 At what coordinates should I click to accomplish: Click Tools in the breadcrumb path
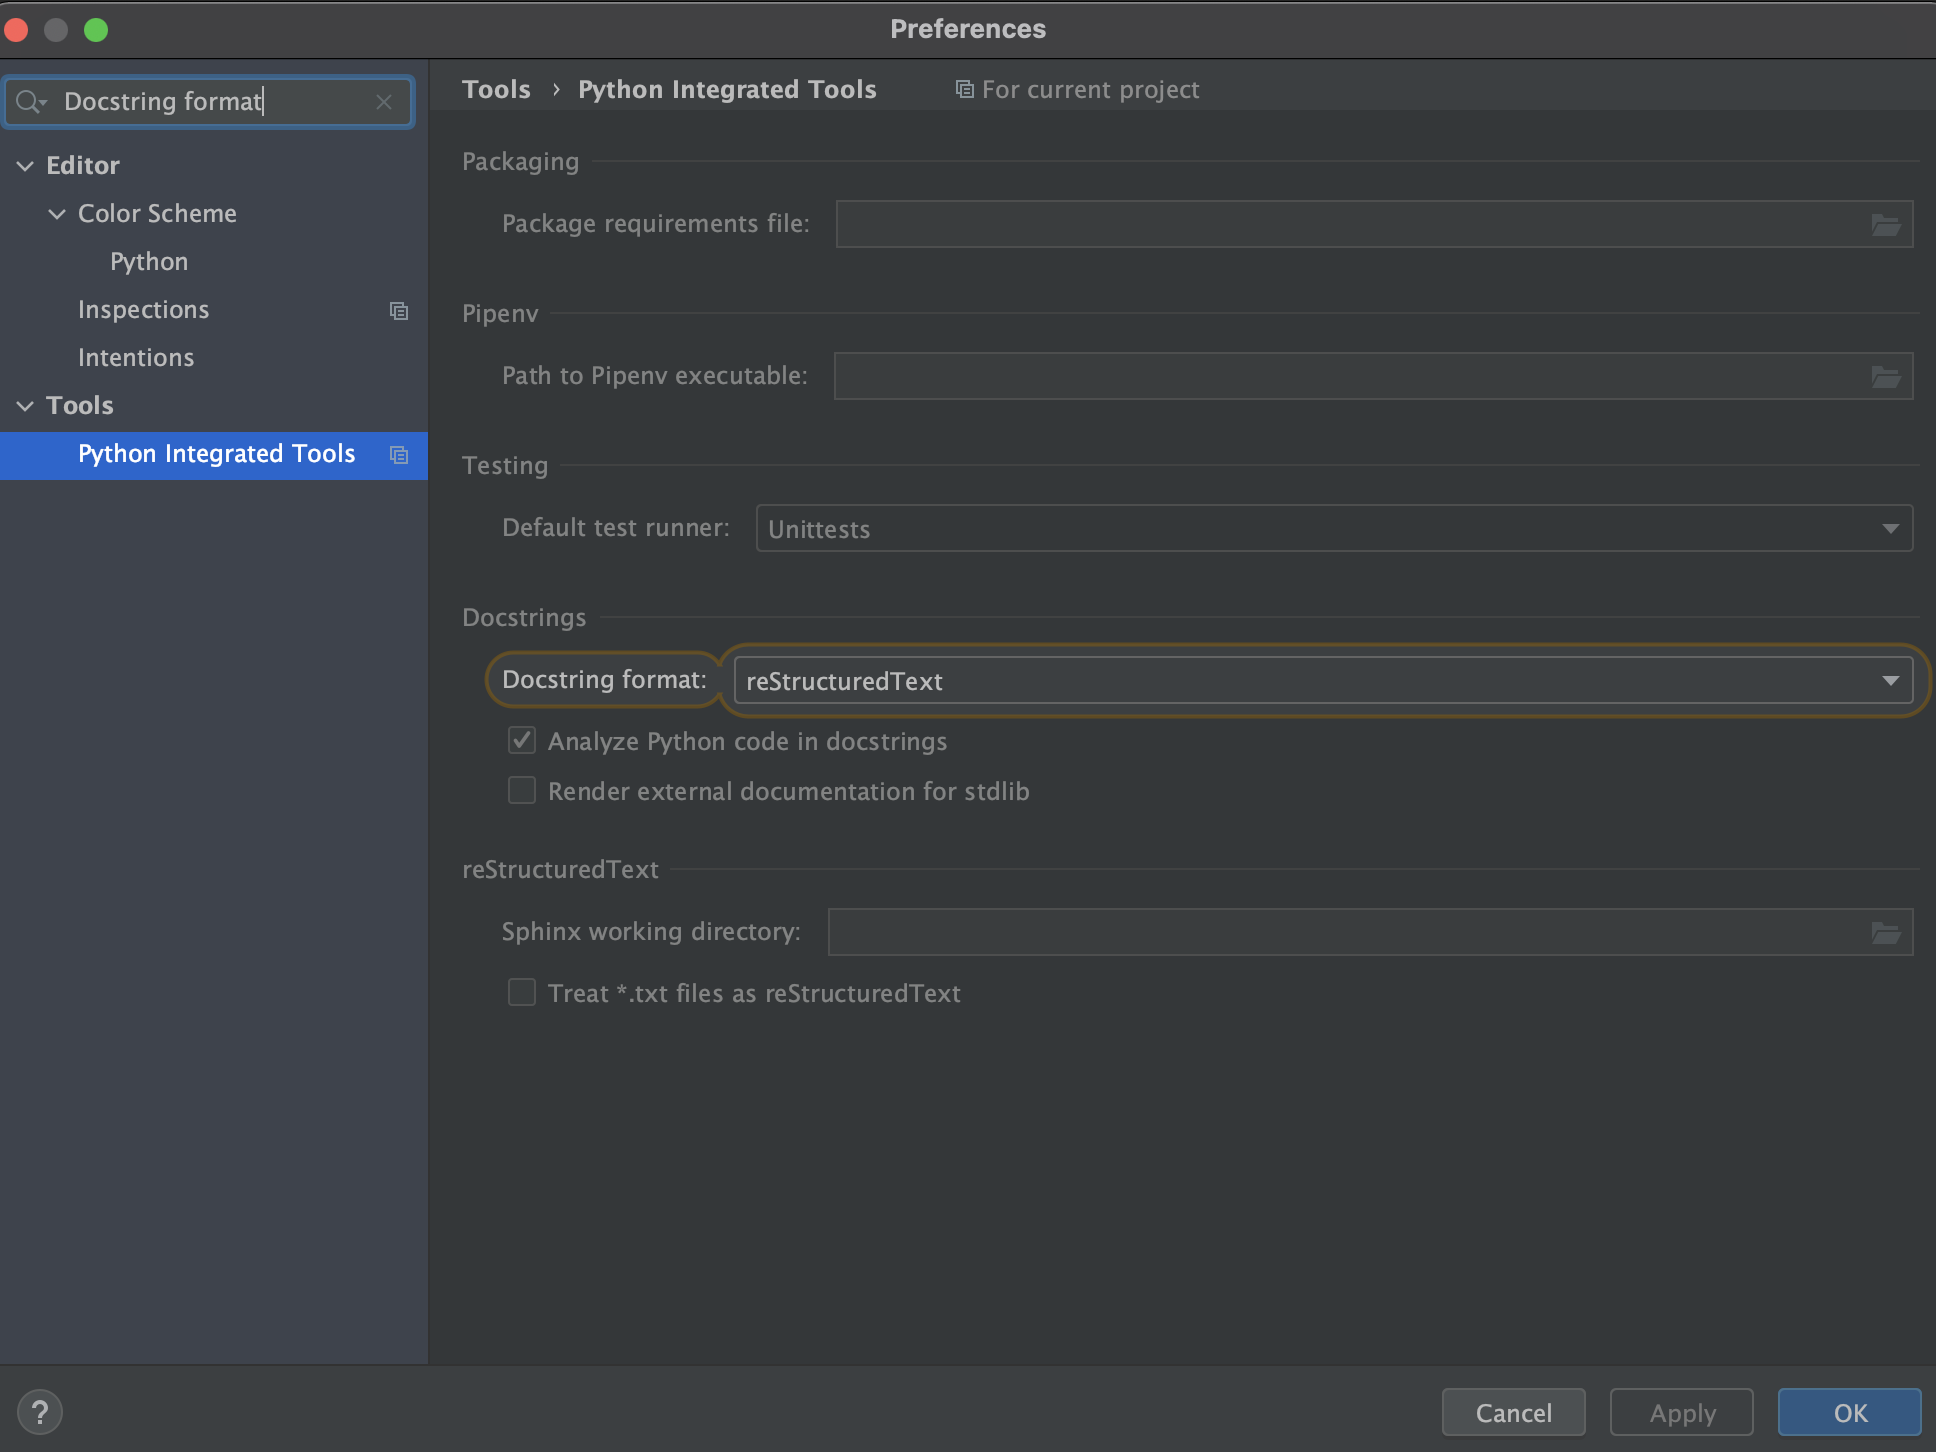pos(496,89)
